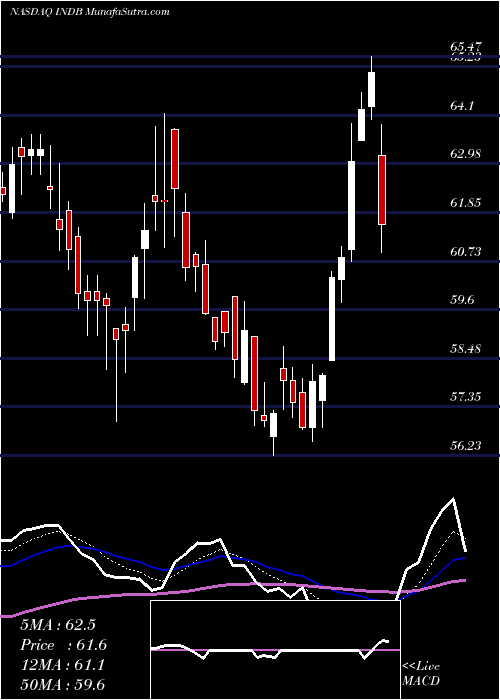Click the 60.73 price level label
Image resolution: width=500 pixels, height=700 pixels.
click(x=466, y=252)
